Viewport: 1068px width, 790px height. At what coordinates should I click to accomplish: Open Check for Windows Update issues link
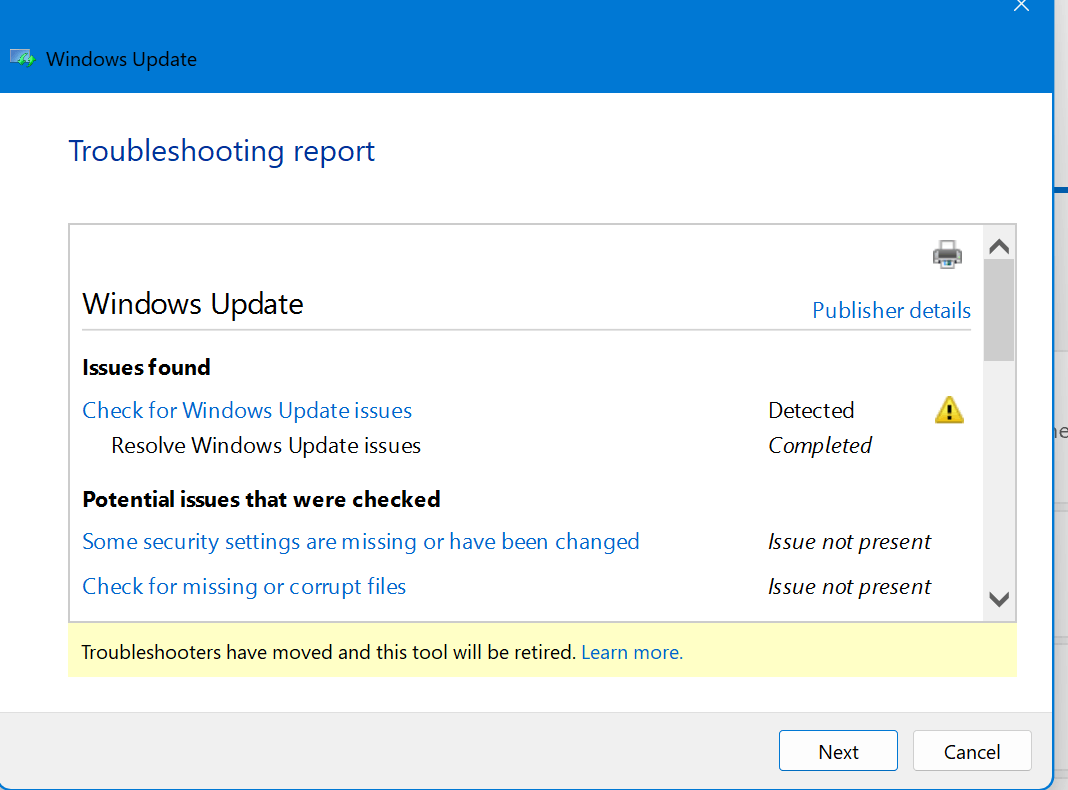(247, 410)
